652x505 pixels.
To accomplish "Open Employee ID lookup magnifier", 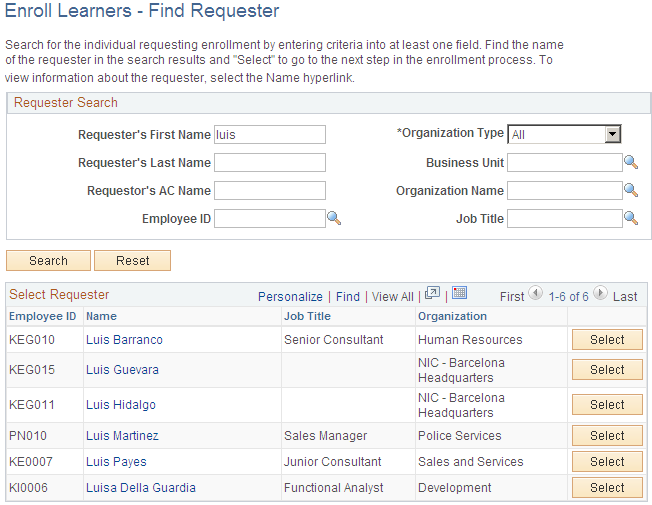I will click(334, 218).
